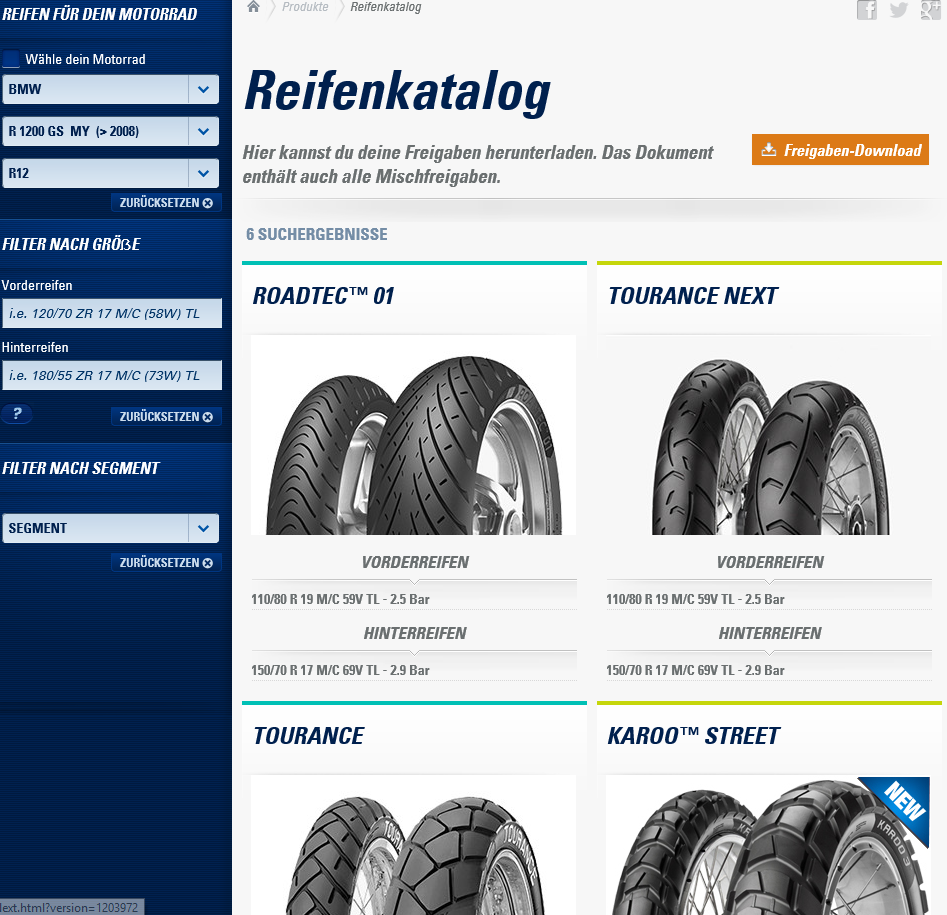This screenshot has height=915, width=947.
Task: Go to the home page icon
Action: pos(254,7)
